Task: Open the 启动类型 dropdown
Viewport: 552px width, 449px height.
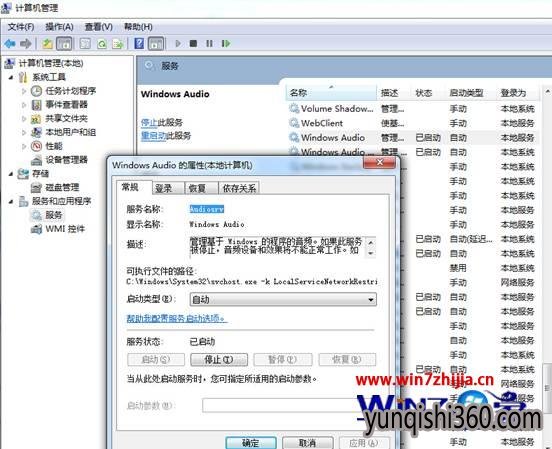Action: pos(283,299)
